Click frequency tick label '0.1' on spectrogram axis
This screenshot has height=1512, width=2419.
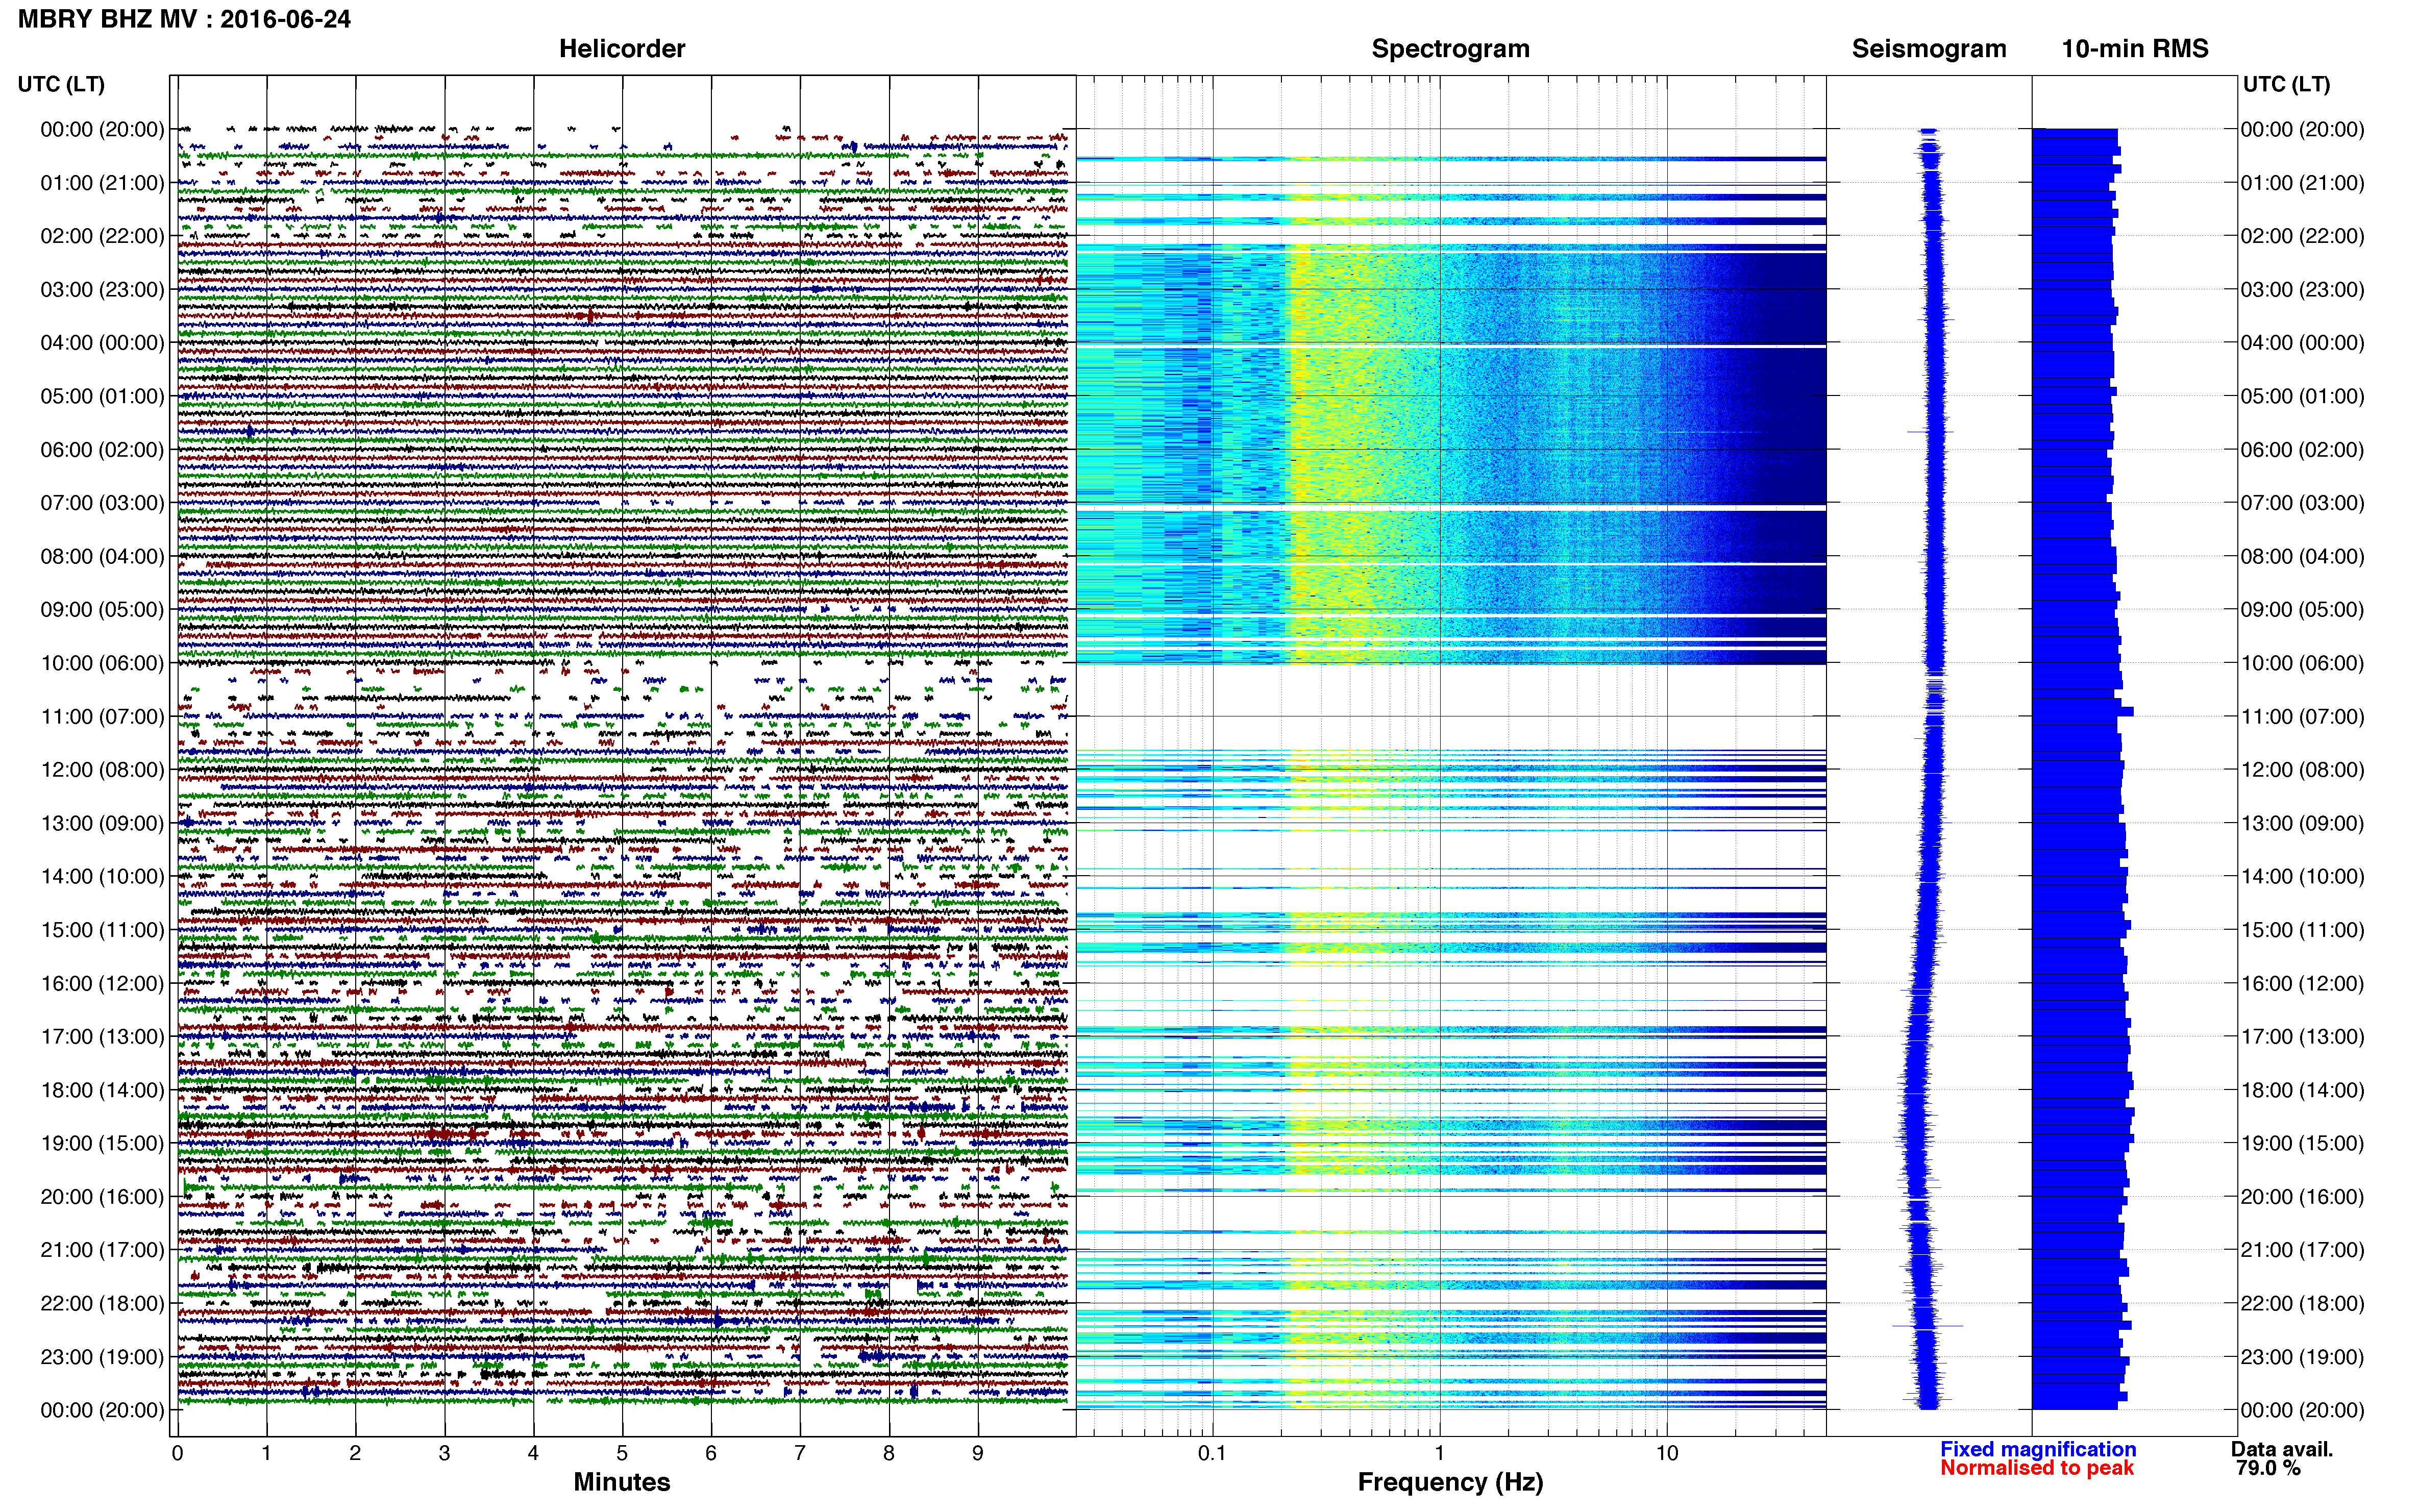pos(1212,1454)
